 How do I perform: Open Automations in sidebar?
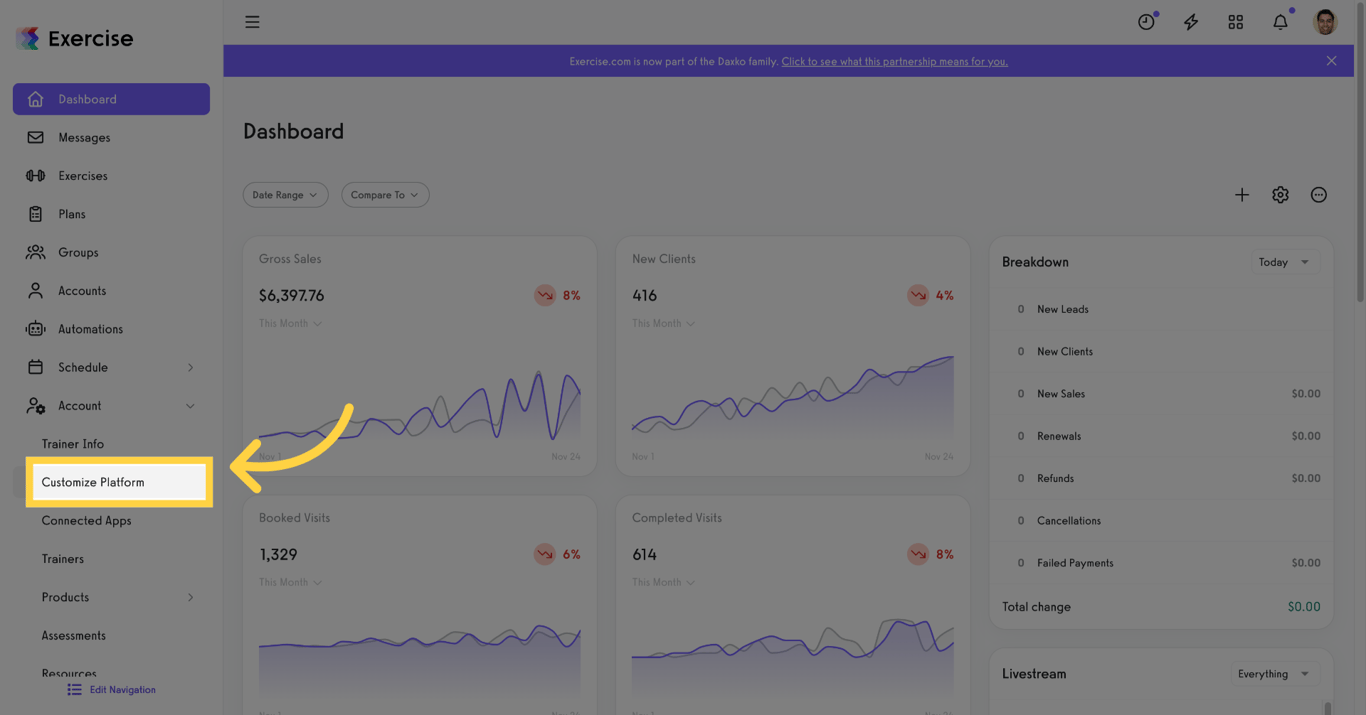pos(90,329)
